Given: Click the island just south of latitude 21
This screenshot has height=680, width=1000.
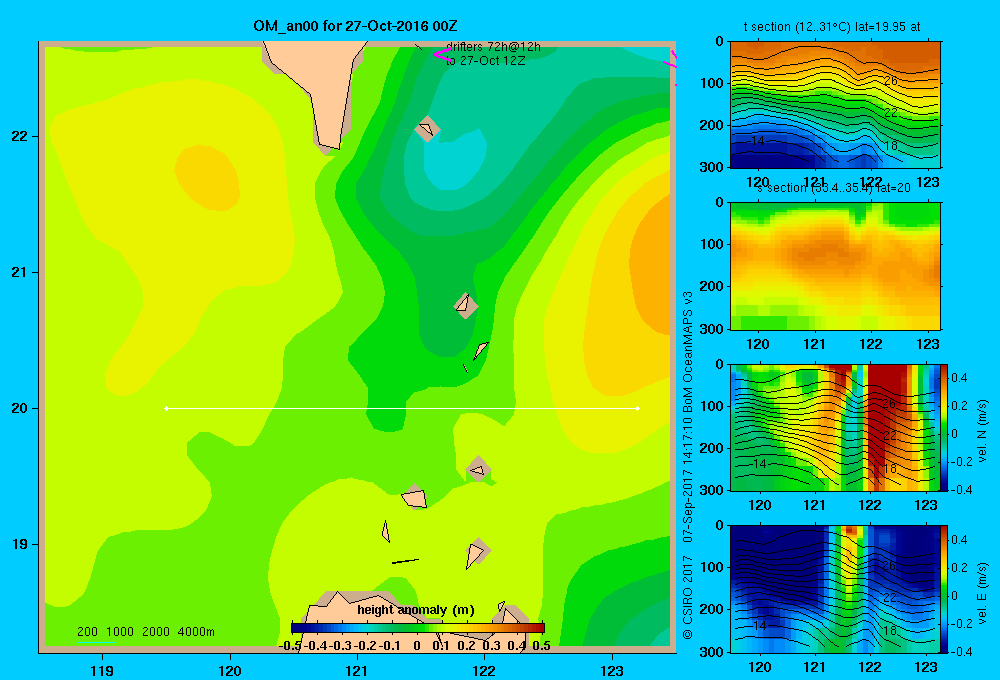Looking at the screenshot, I should tap(466, 304).
